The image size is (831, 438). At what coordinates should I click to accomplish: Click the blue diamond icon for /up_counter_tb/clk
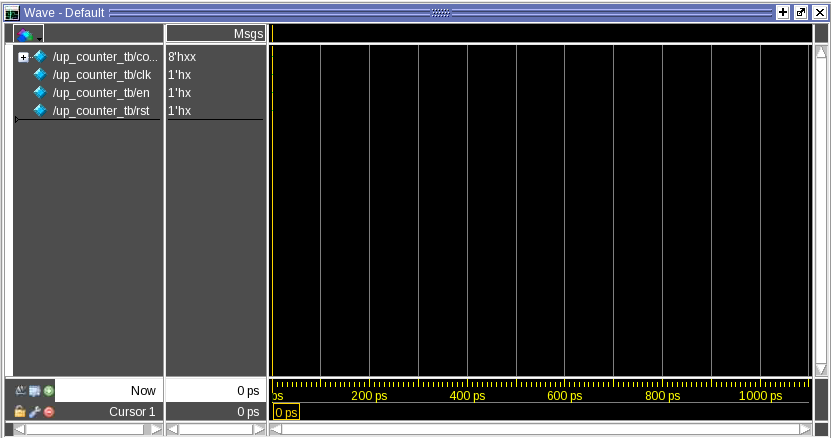pos(40,74)
